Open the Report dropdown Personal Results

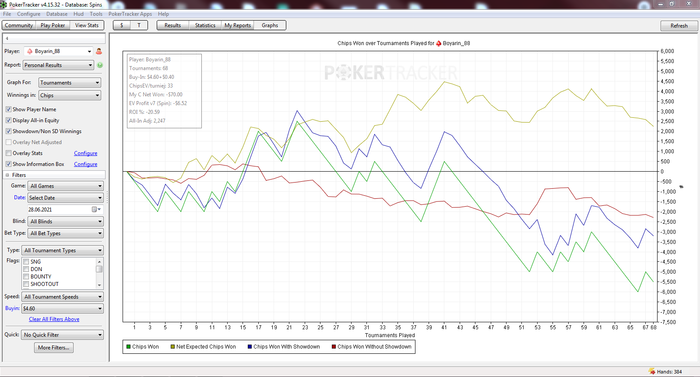coord(58,65)
